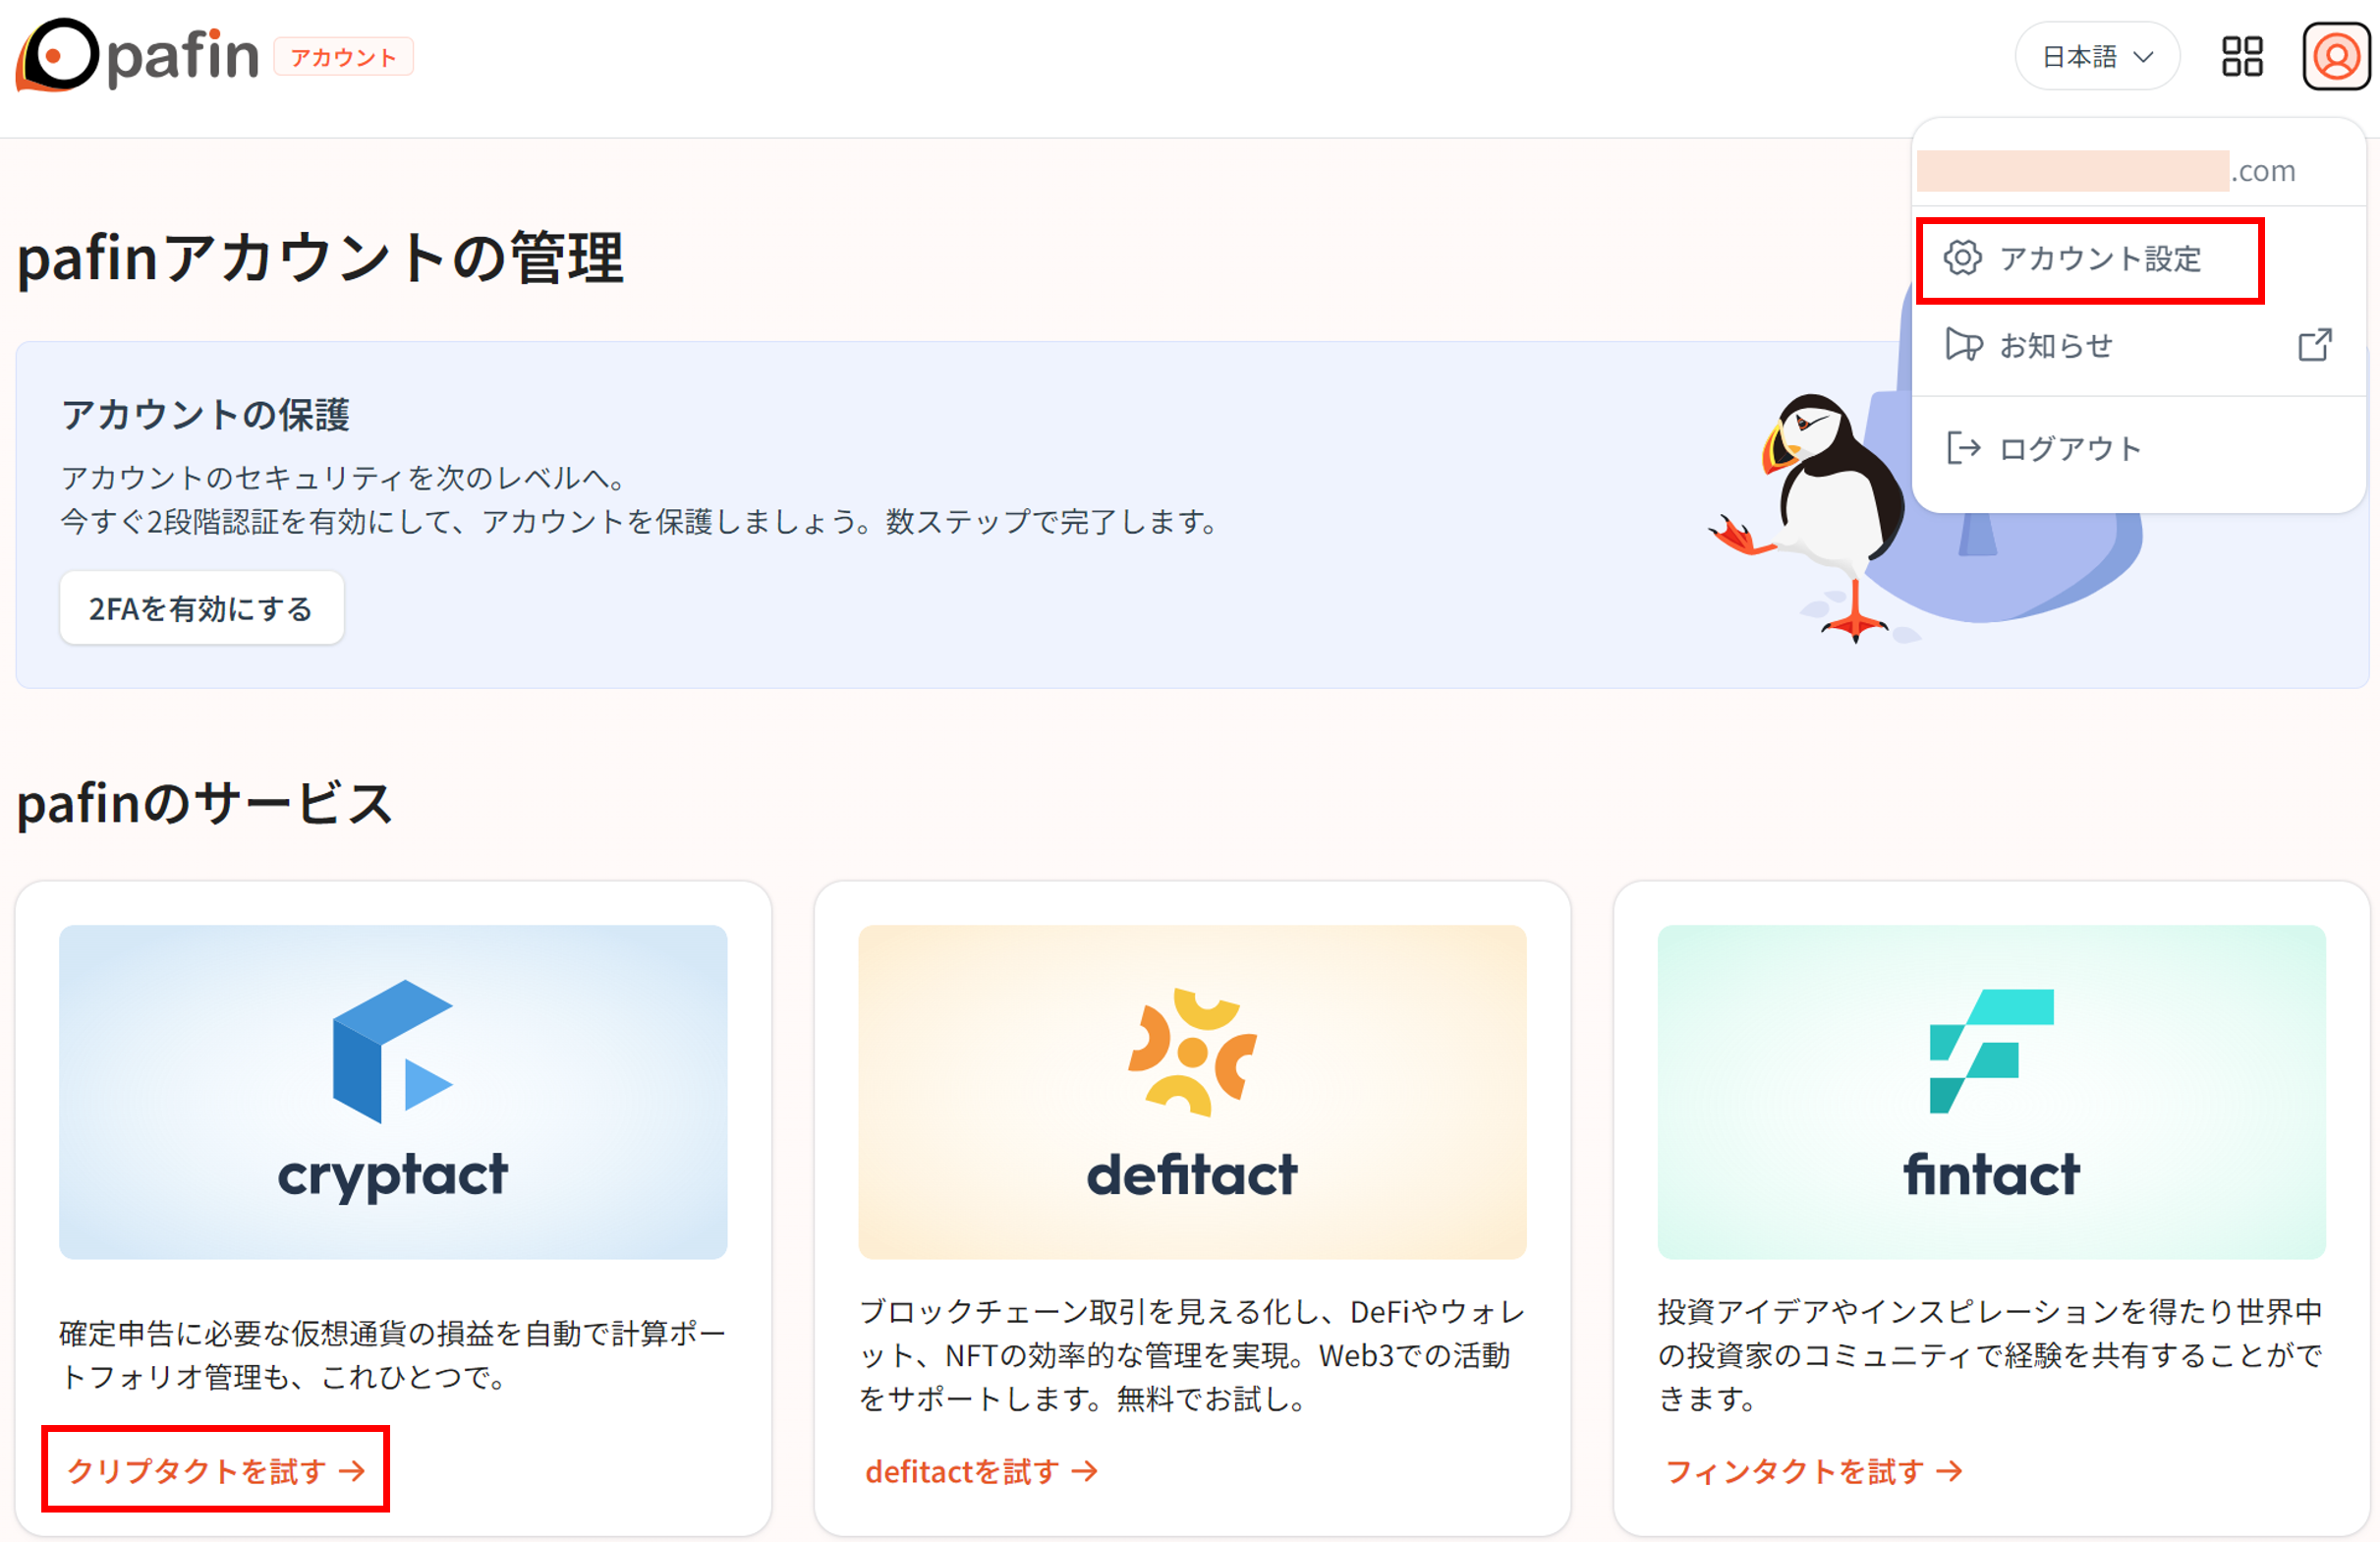Click the arrow after フィンタクトを試す
This screenshot has height=1542, width=2380.
pos(1949,1472)
